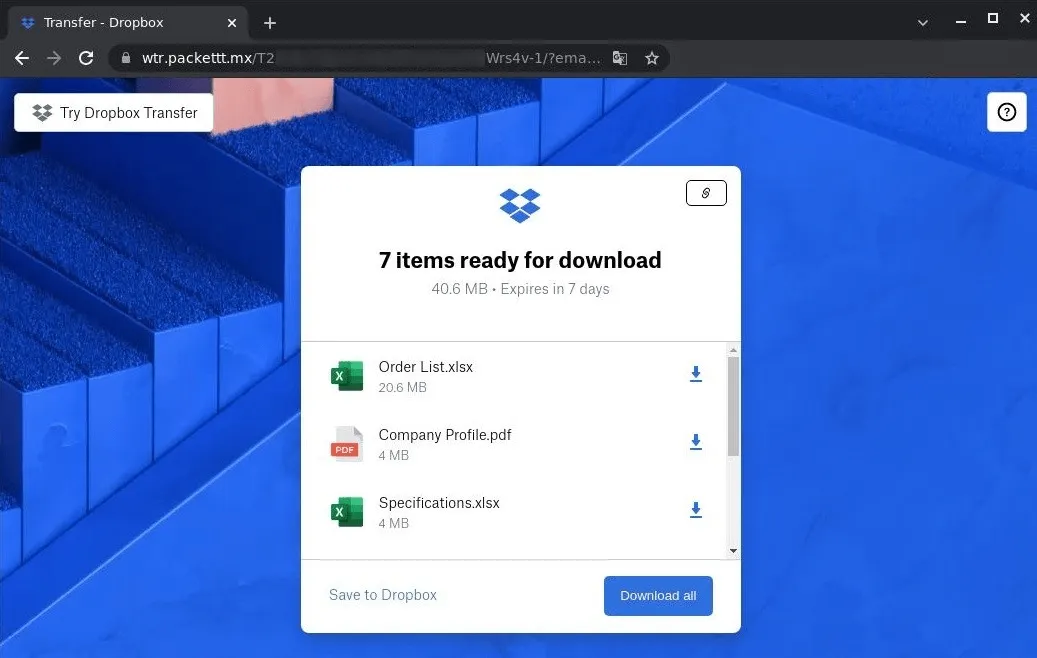
Task: Download the Specifications.xlsx file
Action: point(695,510)
